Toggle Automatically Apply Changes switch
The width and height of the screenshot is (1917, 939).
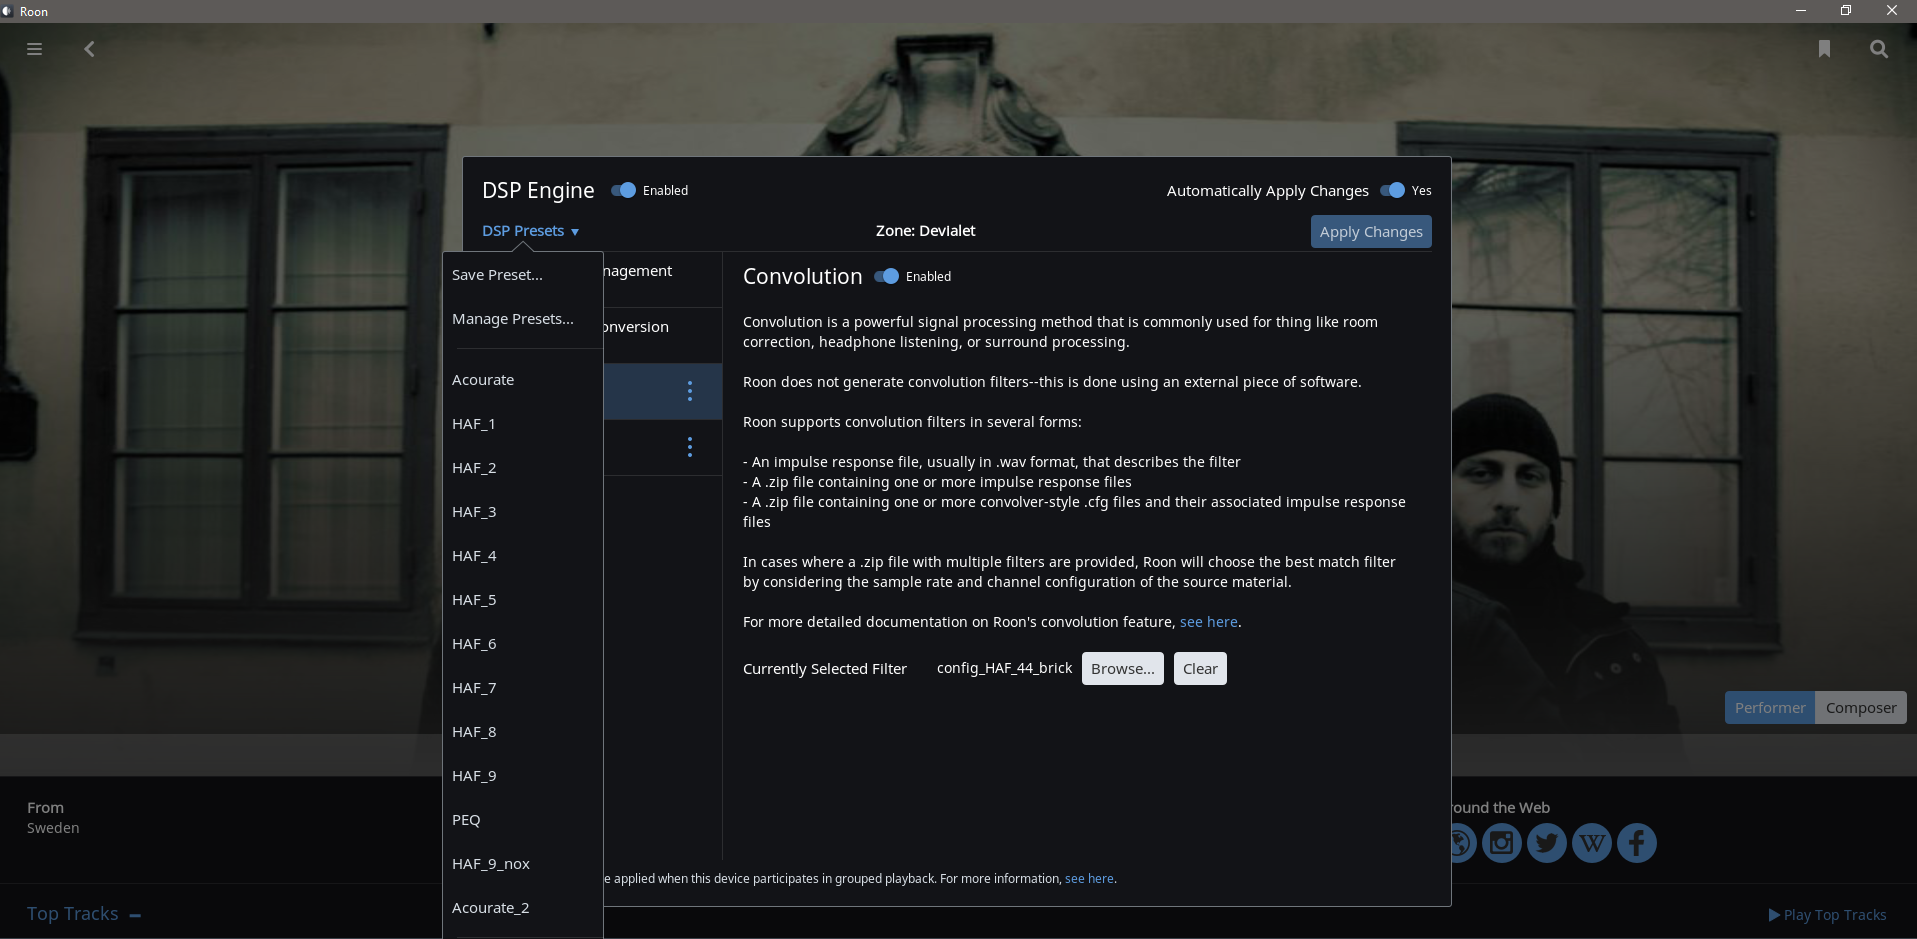click(x=1392, y=190)
